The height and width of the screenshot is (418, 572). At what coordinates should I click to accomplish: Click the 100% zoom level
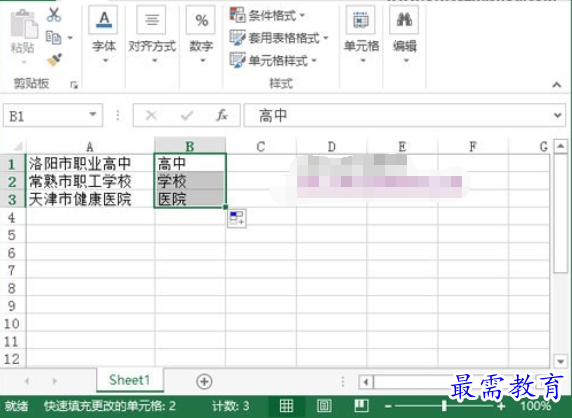536,406
